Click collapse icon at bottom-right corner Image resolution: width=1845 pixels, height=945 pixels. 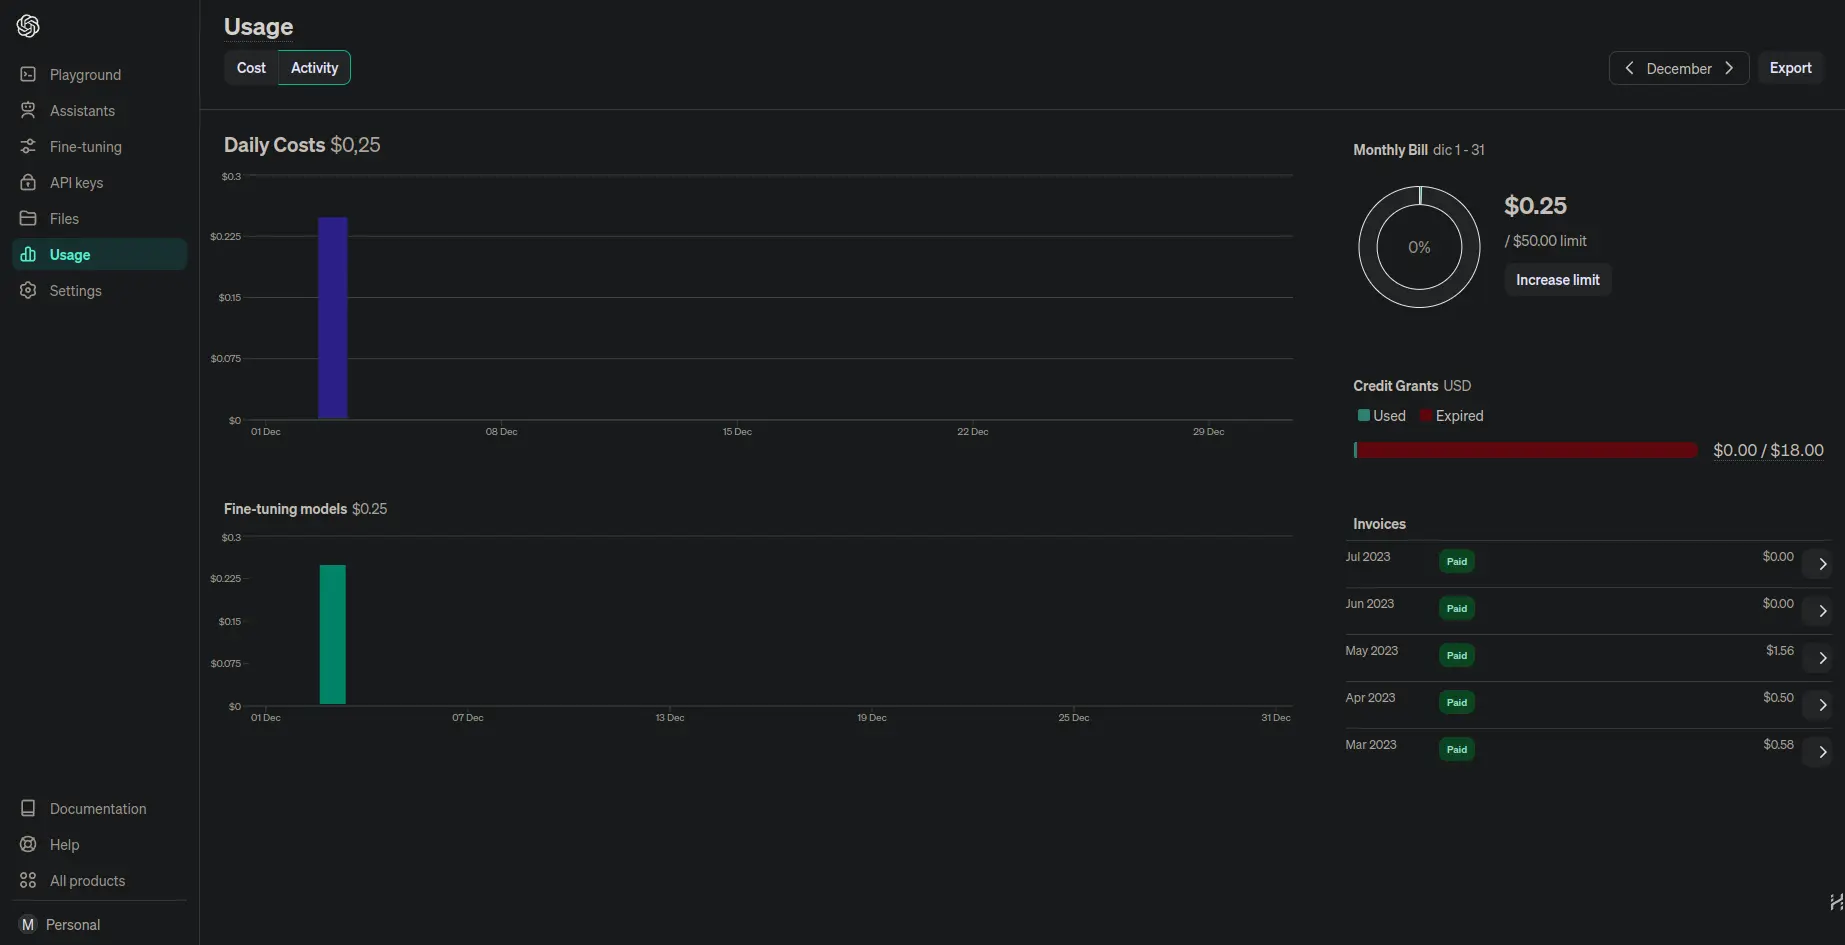[1836, 902]
